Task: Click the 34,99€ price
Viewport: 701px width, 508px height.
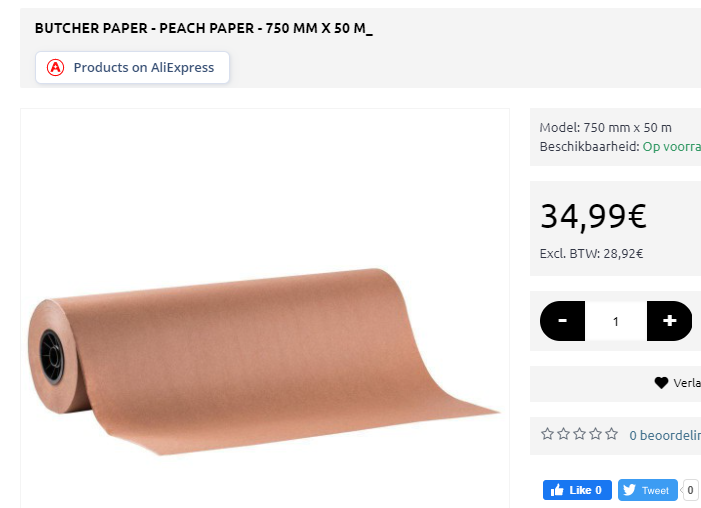Action: point(593,215)
